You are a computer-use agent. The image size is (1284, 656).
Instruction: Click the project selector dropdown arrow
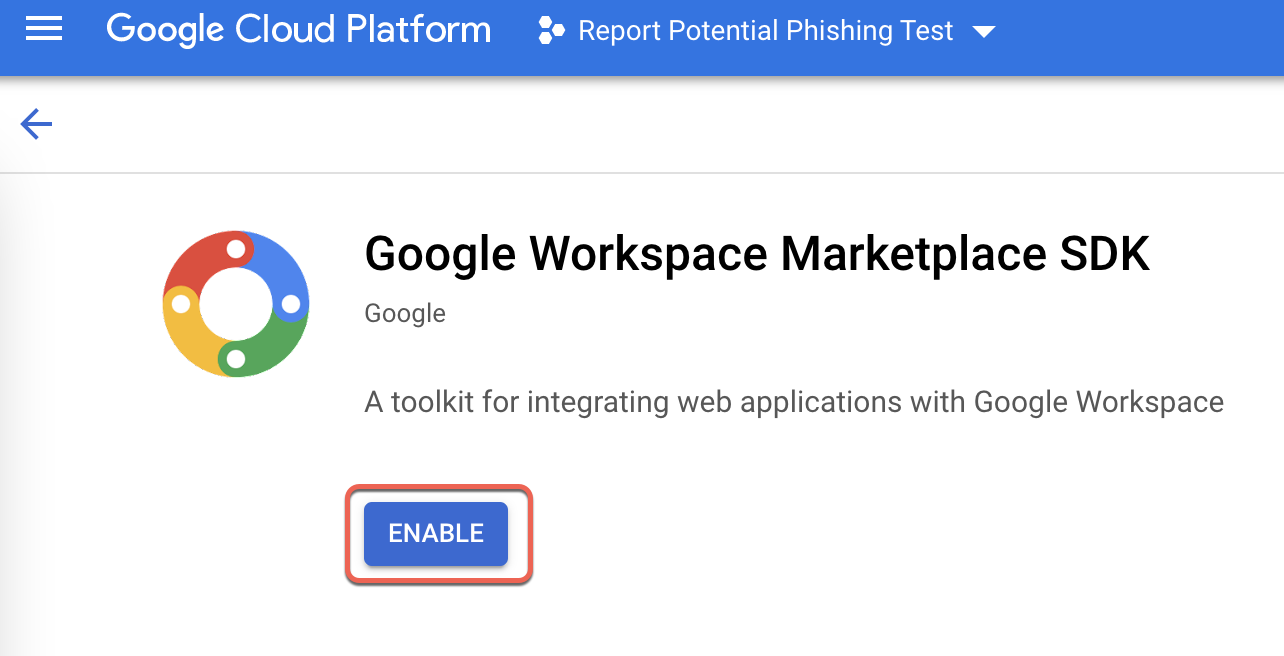tap(984, 32)
